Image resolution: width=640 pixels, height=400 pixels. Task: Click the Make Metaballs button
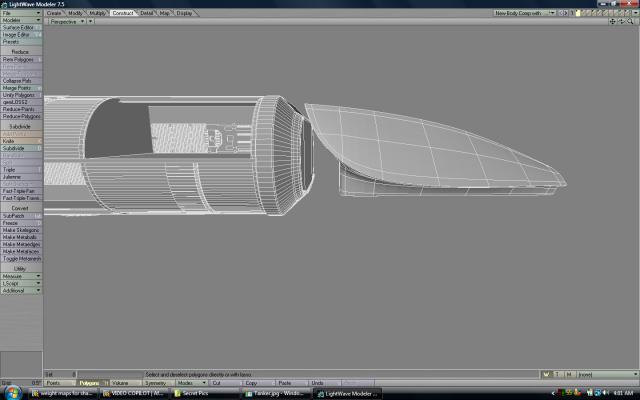[21, 236]
